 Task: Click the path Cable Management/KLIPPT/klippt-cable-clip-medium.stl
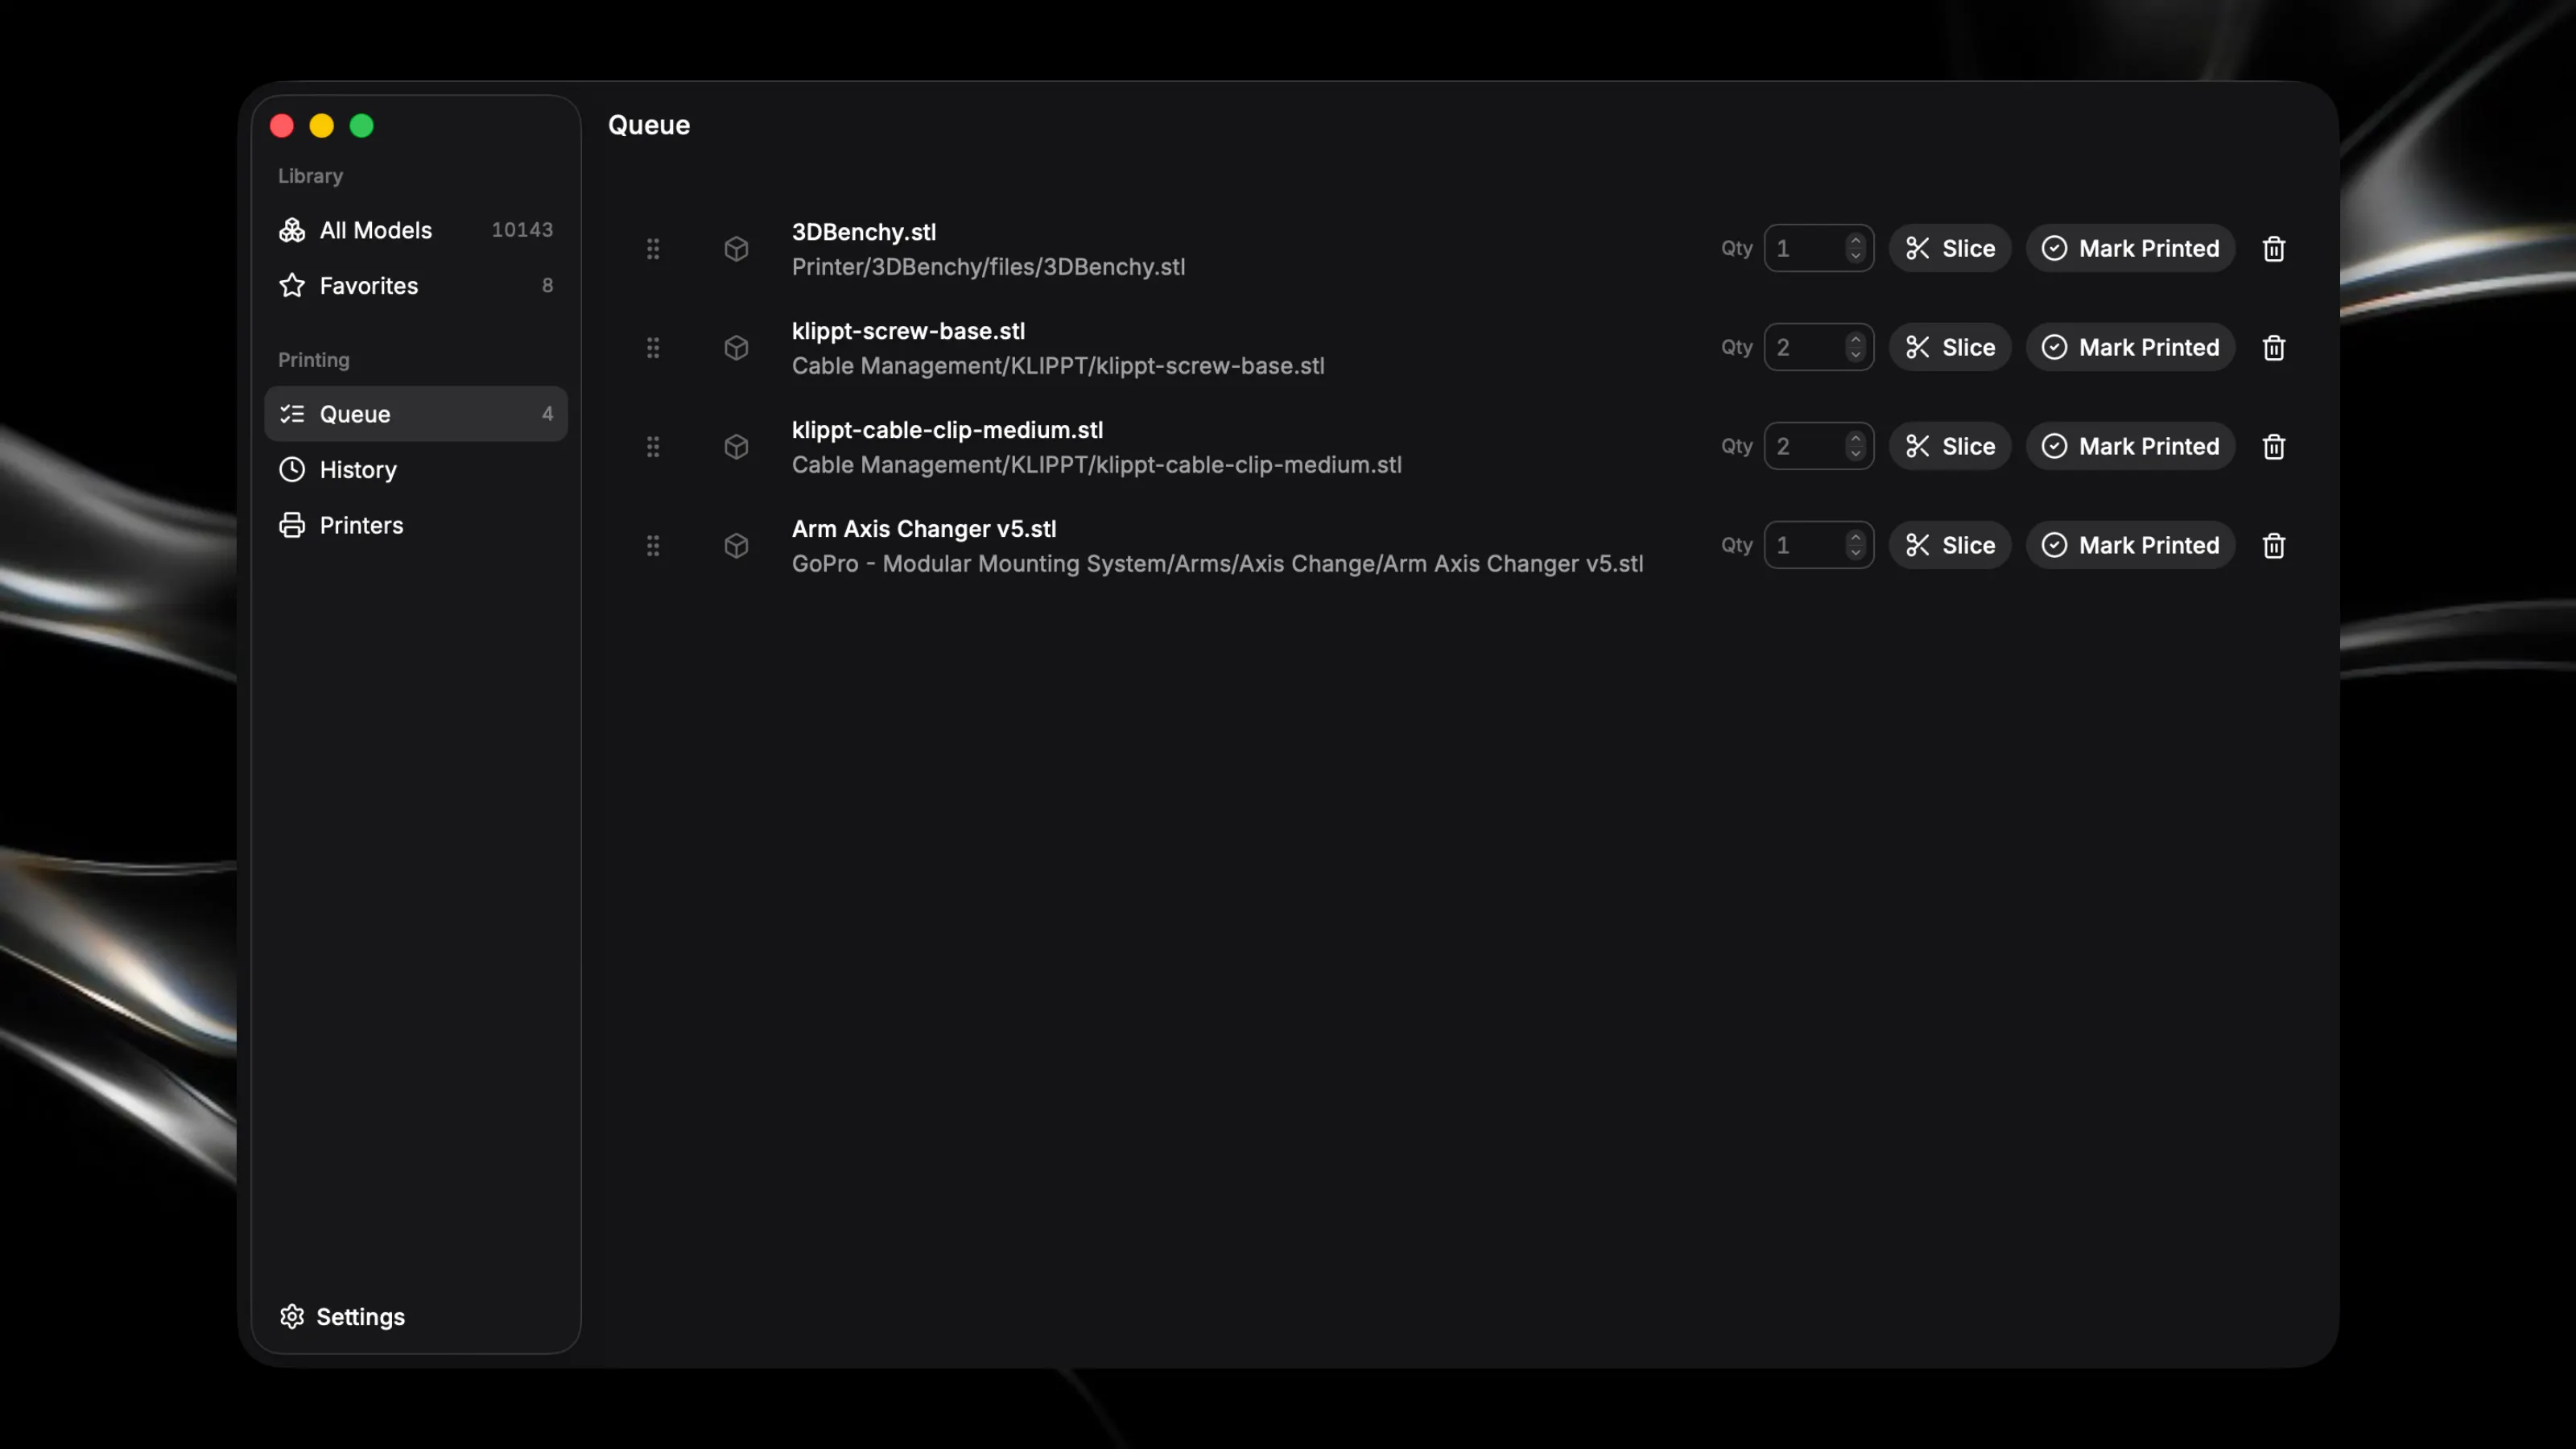1096,465
